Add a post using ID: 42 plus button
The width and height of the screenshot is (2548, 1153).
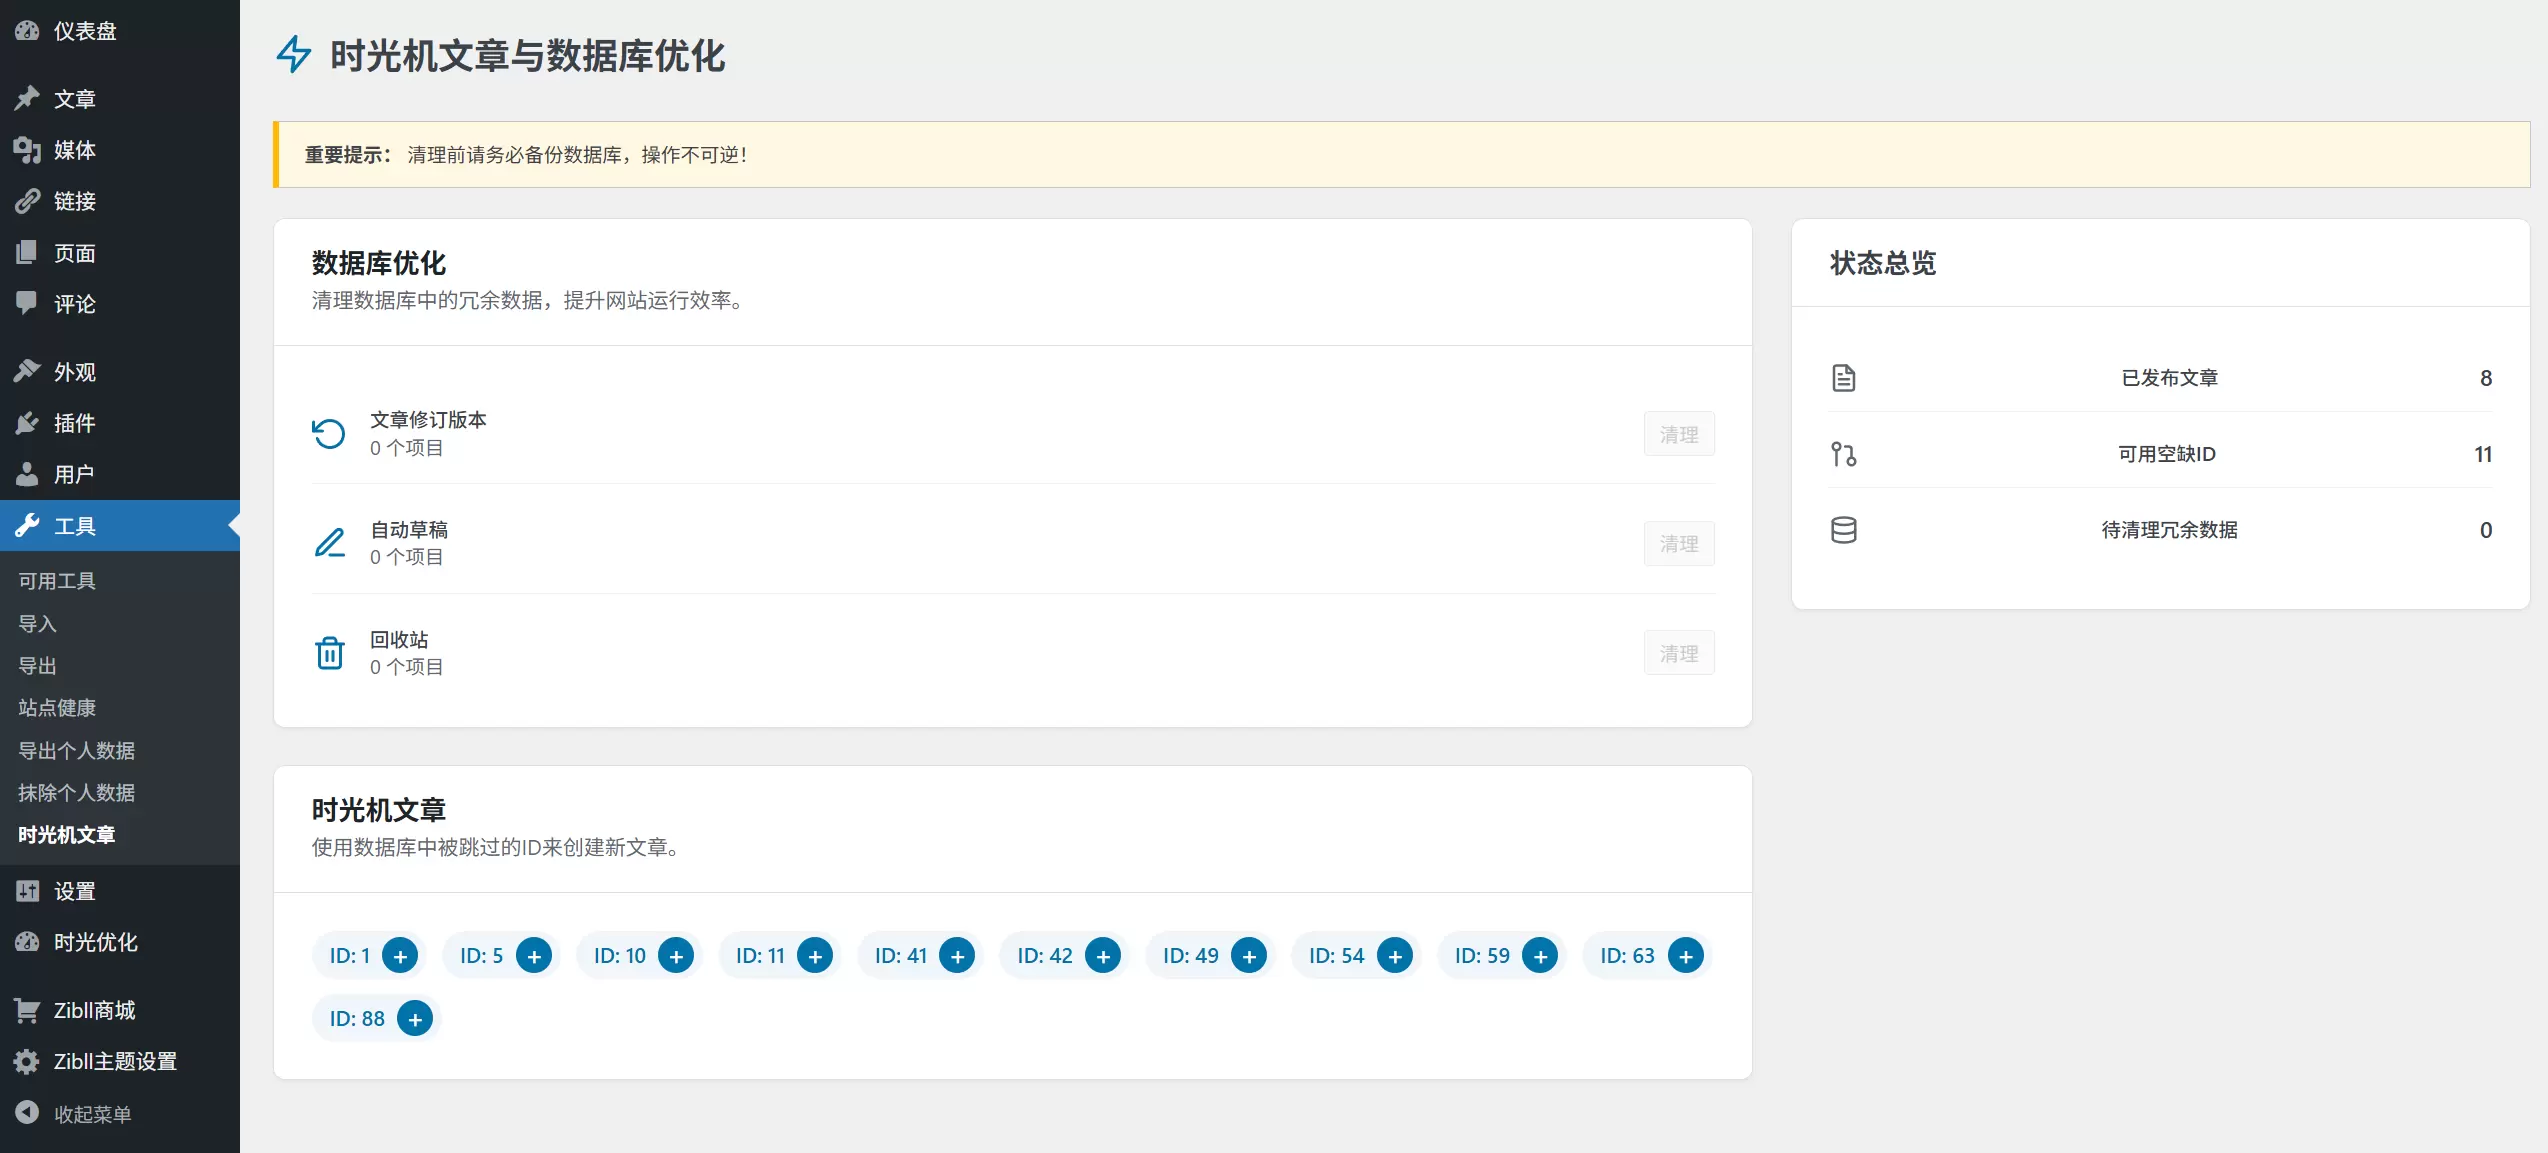[1103, 956]
